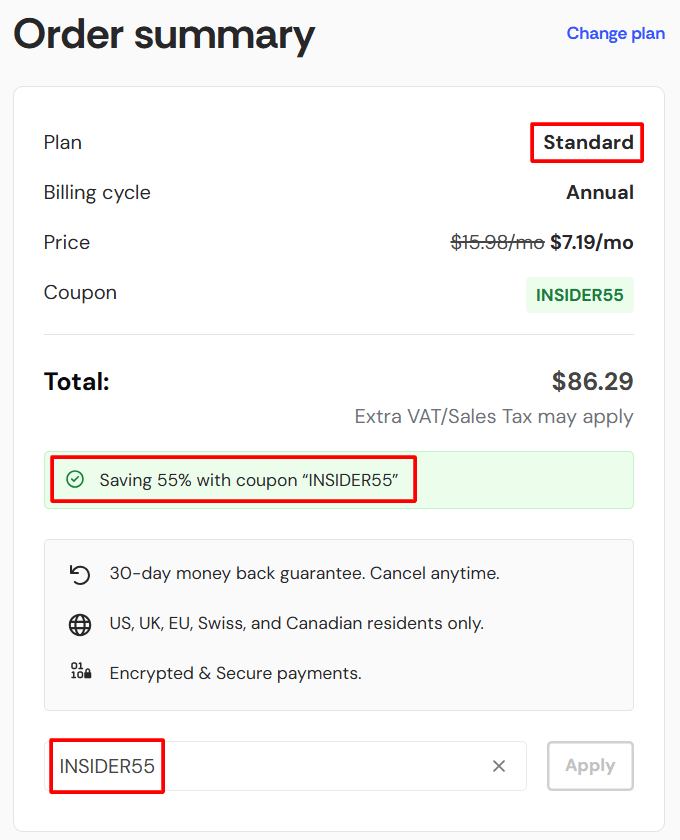
Task: Click the globe residents icon
Action: 80,625
